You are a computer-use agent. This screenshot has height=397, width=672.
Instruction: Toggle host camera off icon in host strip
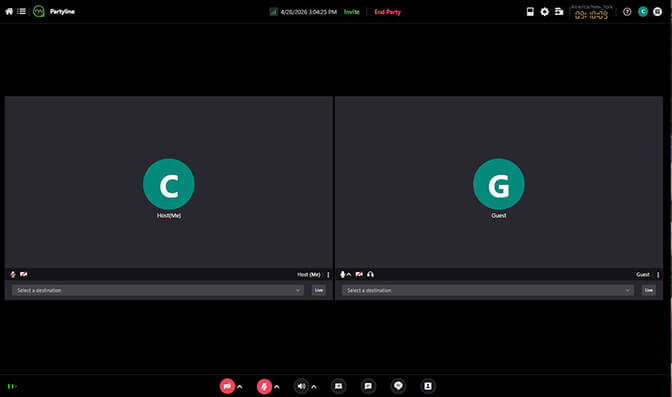coord(24,274)
